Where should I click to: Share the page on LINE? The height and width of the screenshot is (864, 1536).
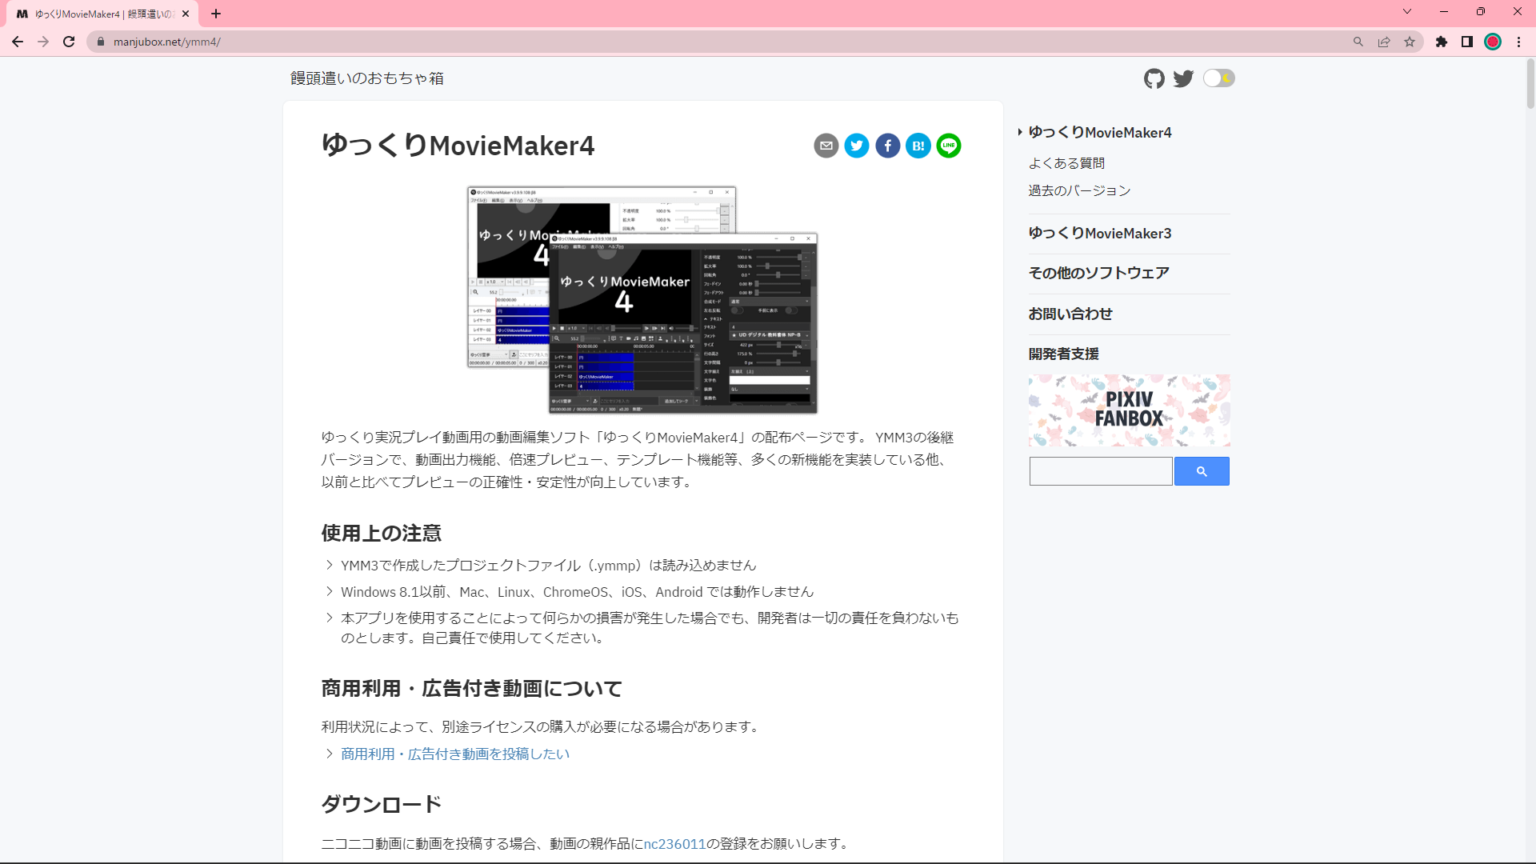tap(948, 145)
